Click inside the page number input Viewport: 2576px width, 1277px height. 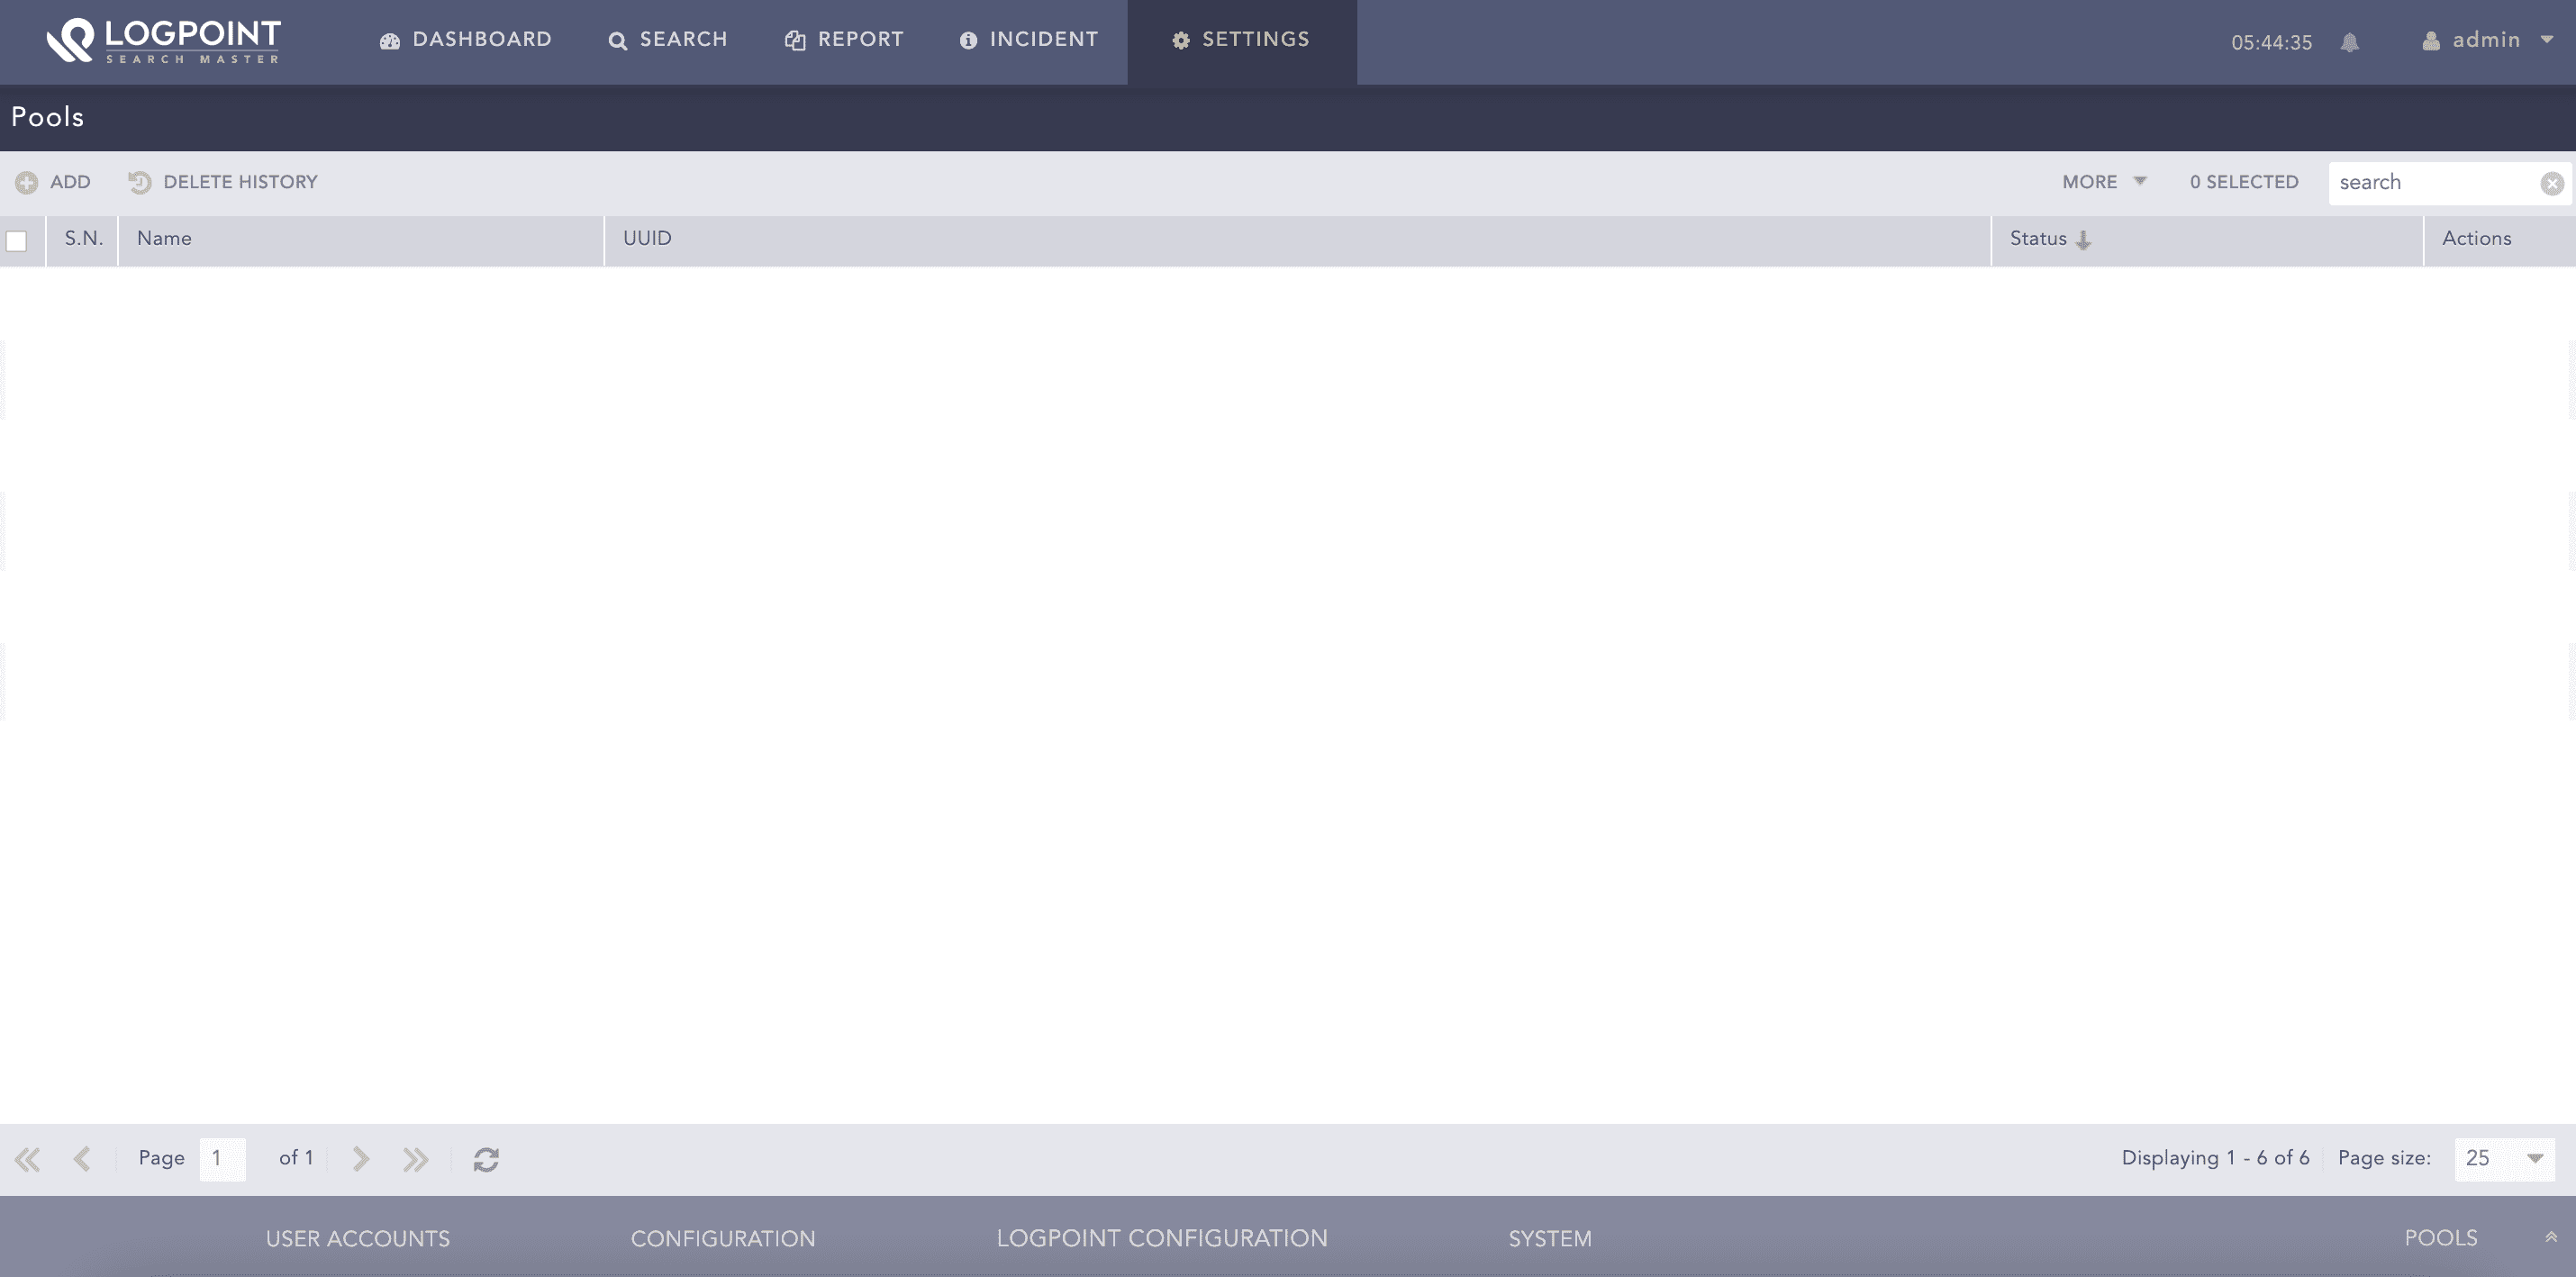pyautogui.click(x=222, y=1158)
